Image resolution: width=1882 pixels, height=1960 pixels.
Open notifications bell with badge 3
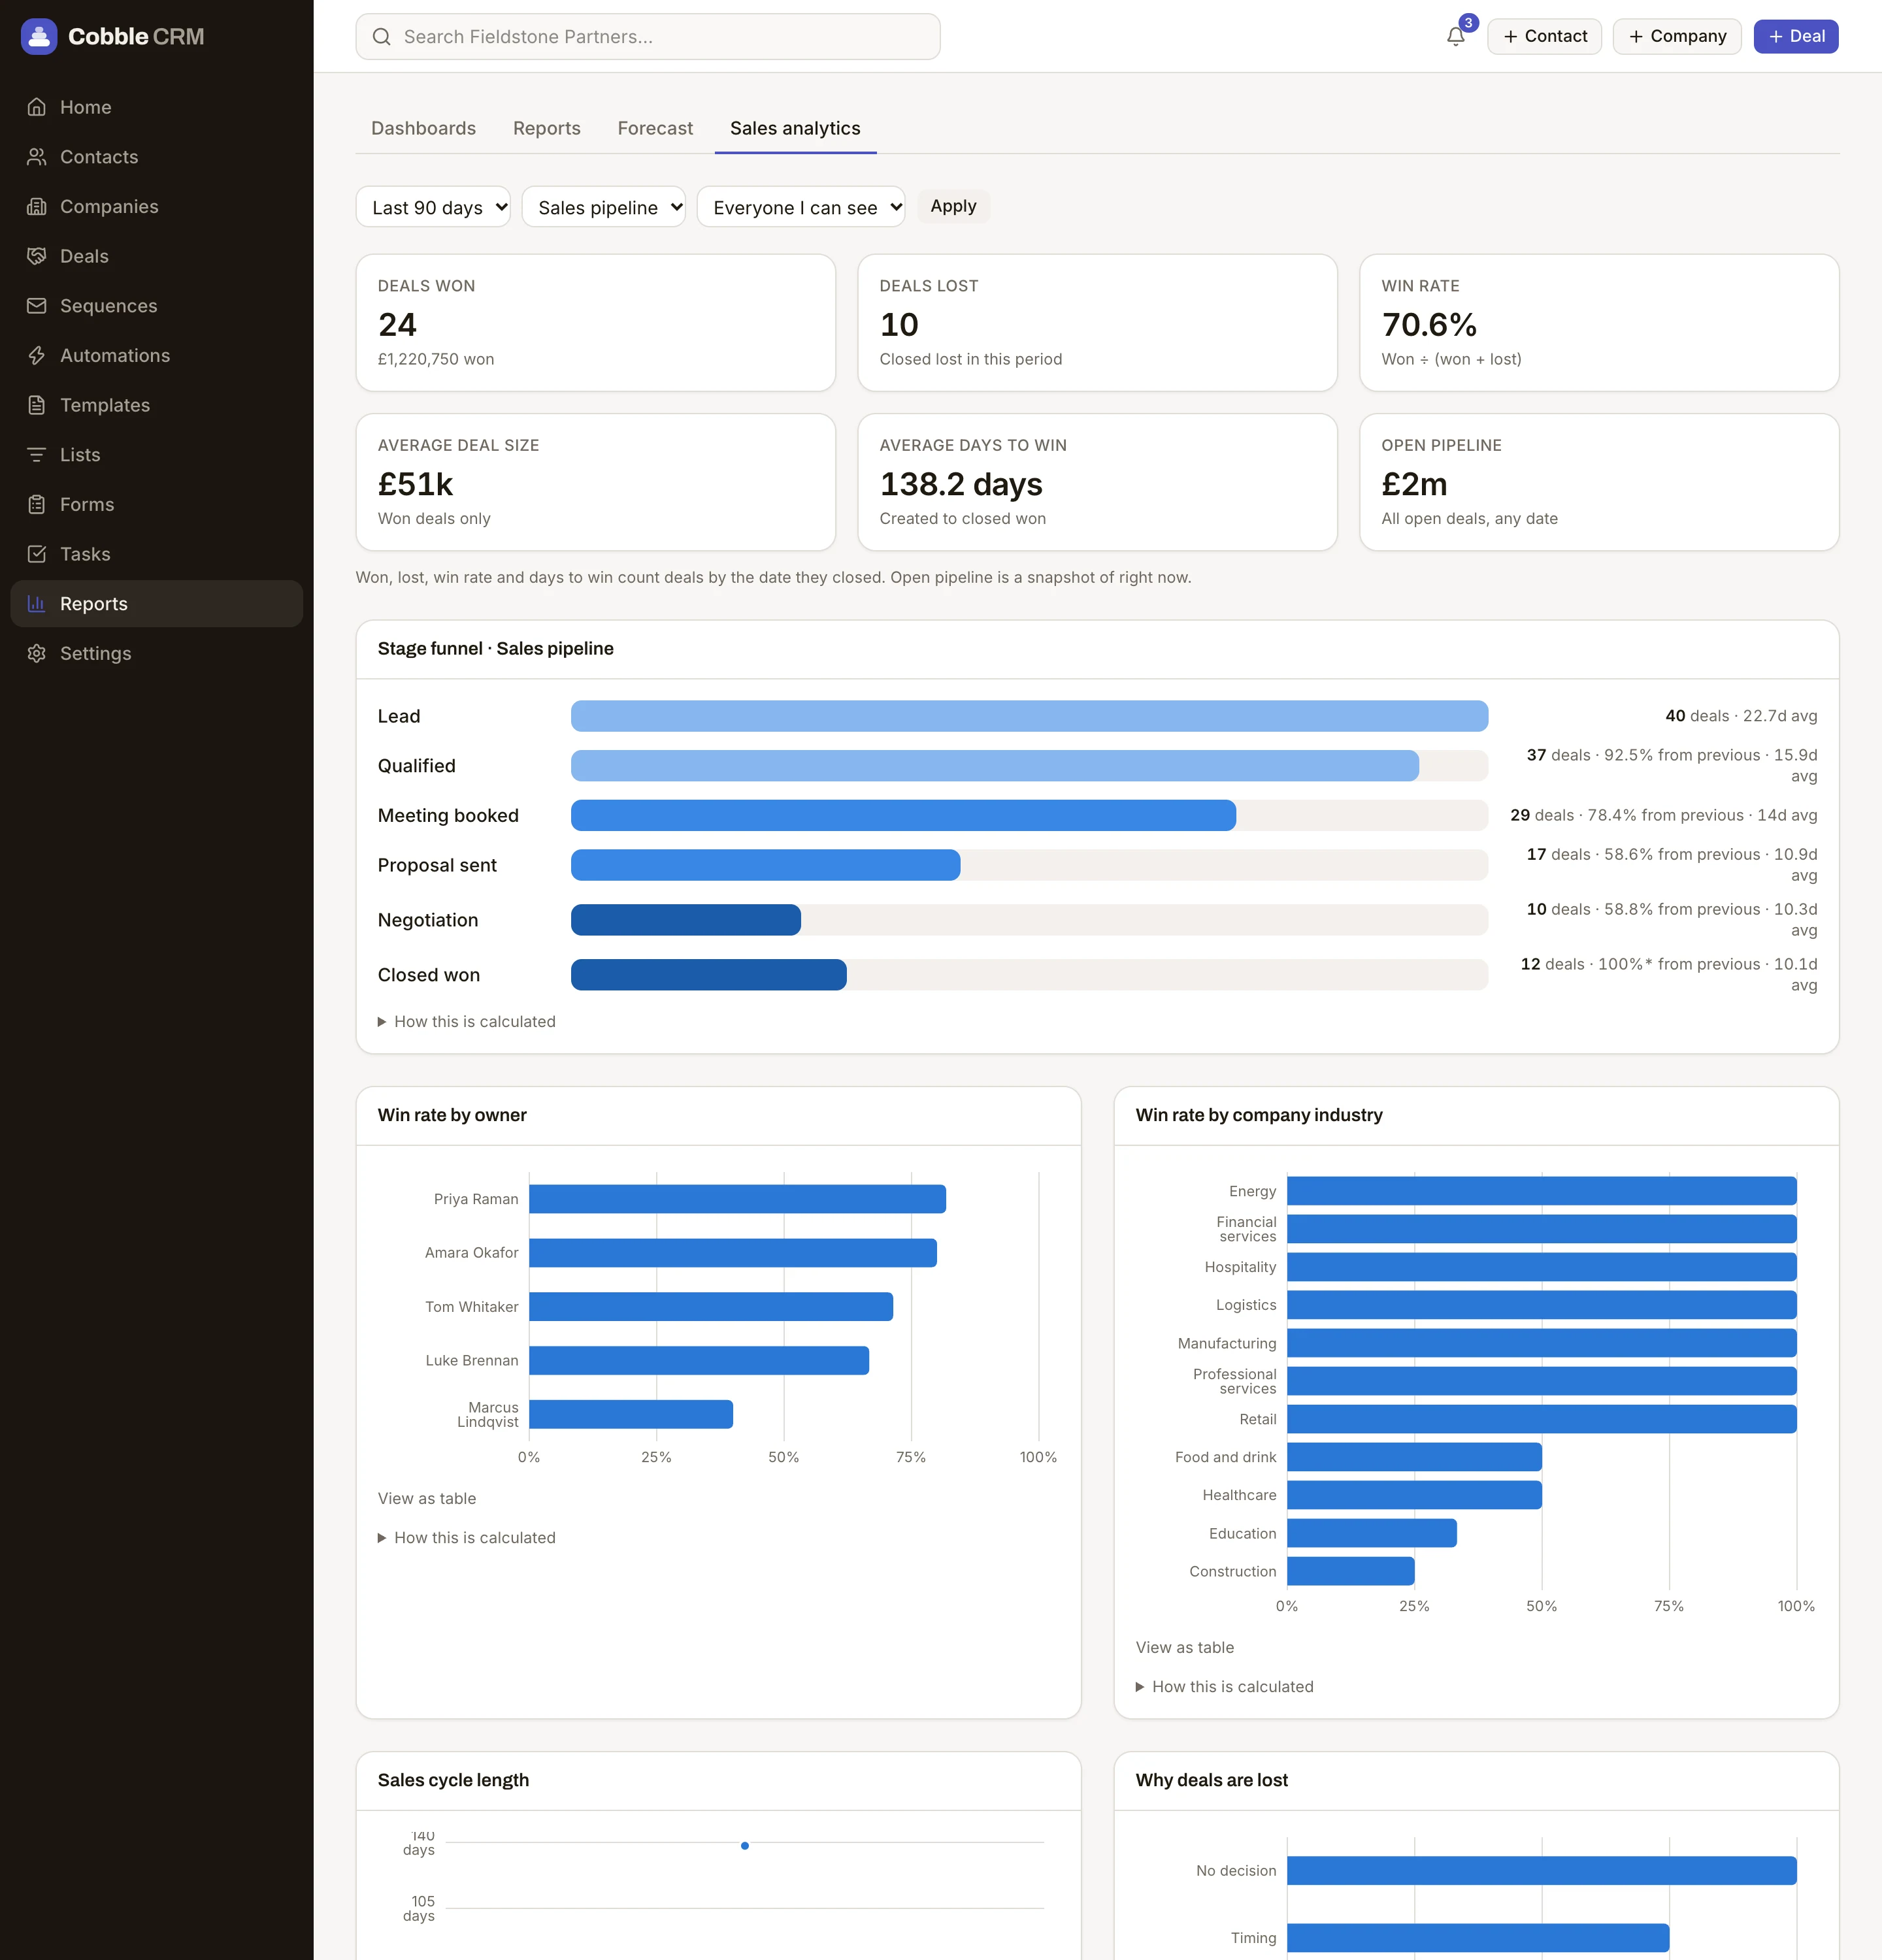click(1456, 37)
